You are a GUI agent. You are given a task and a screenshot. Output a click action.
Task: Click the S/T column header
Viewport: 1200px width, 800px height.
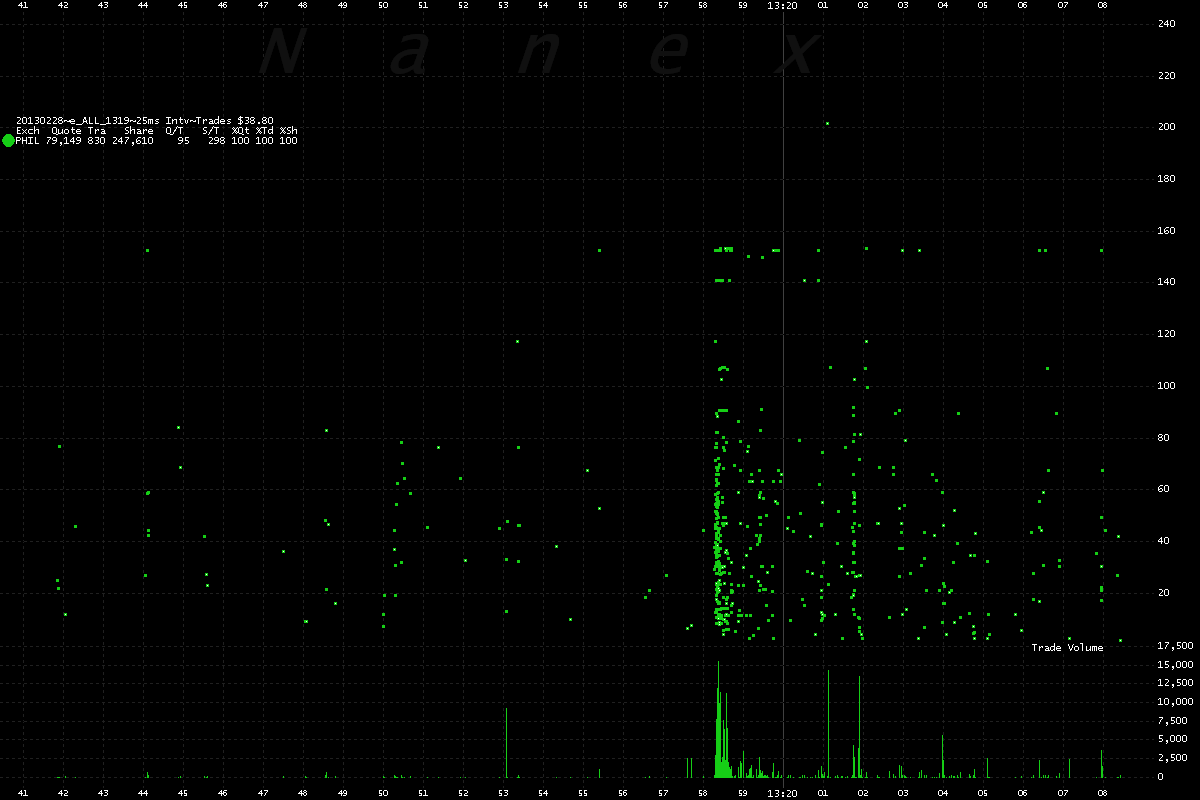[210, 131]
